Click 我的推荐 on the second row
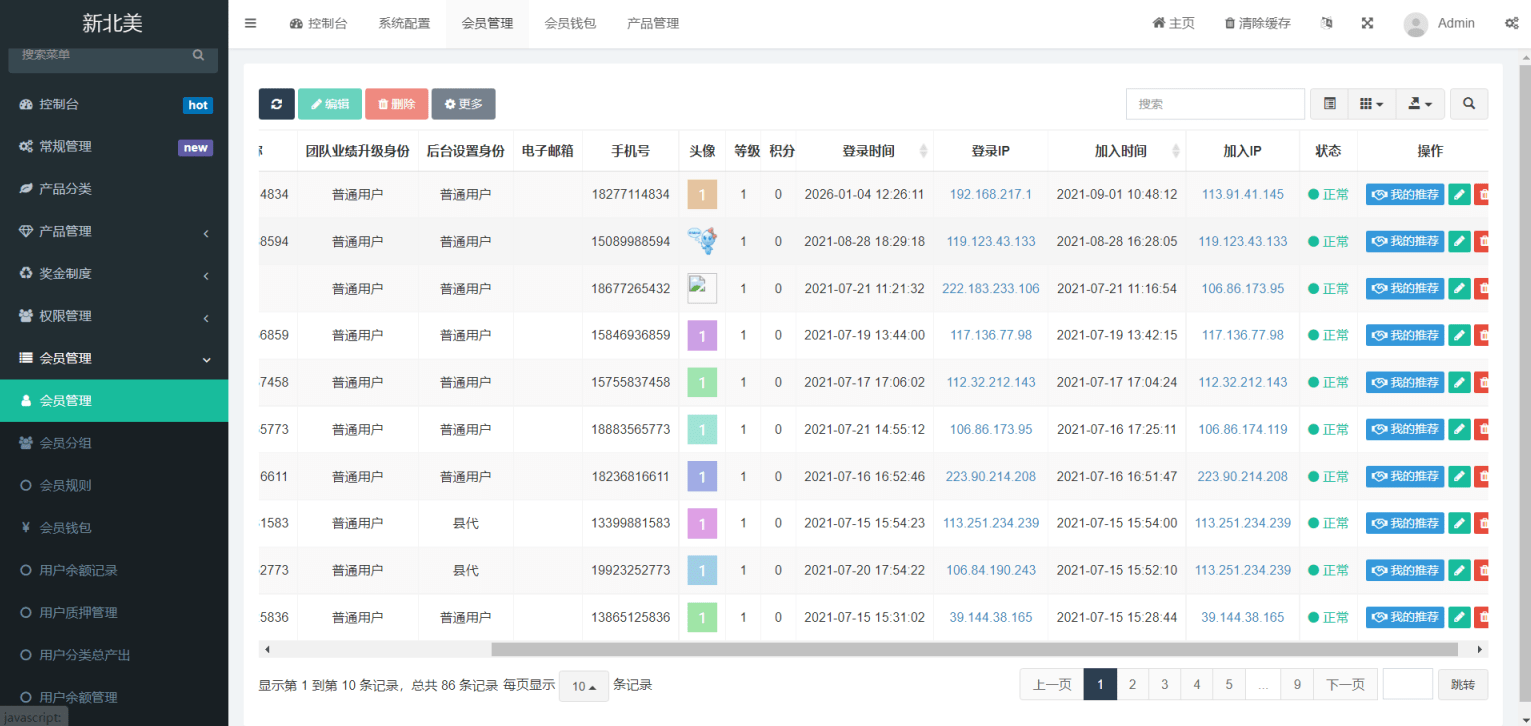This screenshot has width=1531, height=726. [x=1404, y=241]
